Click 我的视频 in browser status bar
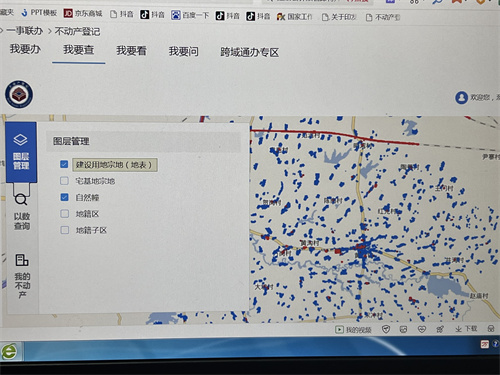The image size is (500, 375). pyautogui.click(x=353, y=330)
